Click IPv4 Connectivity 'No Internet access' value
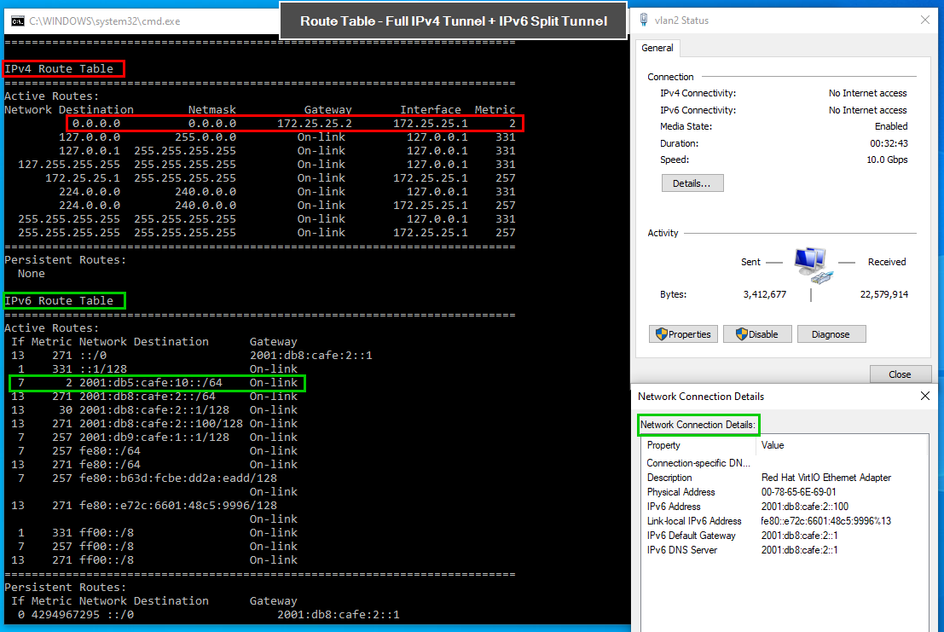The height and width of the screenshot is (632, 944). pyautogui.click(x=868, y=93)
